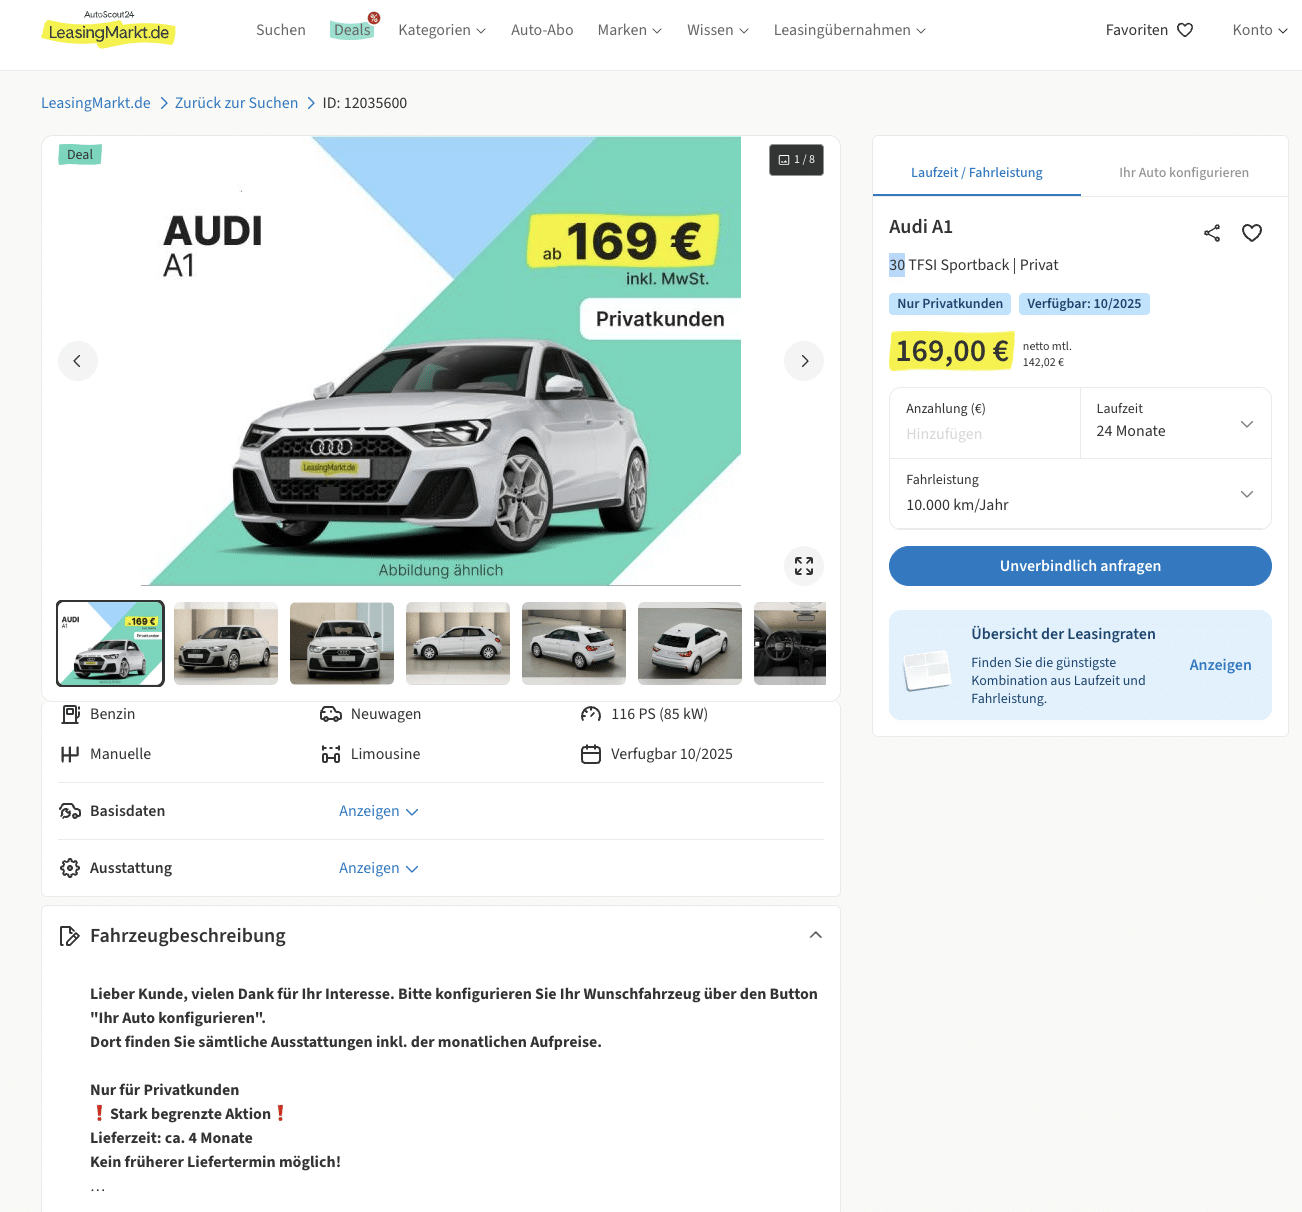Click the Fahrzeugbeschreibung edit icon

(x=70, y=936)
